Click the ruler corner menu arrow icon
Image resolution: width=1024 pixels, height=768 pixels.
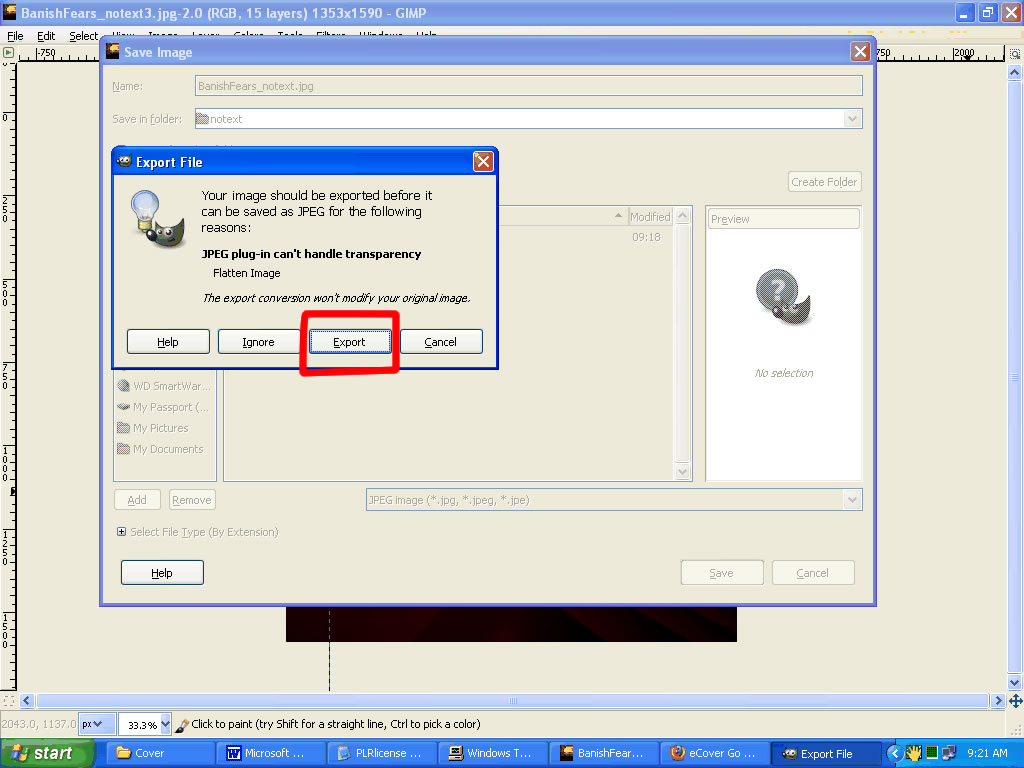point(8,52)
